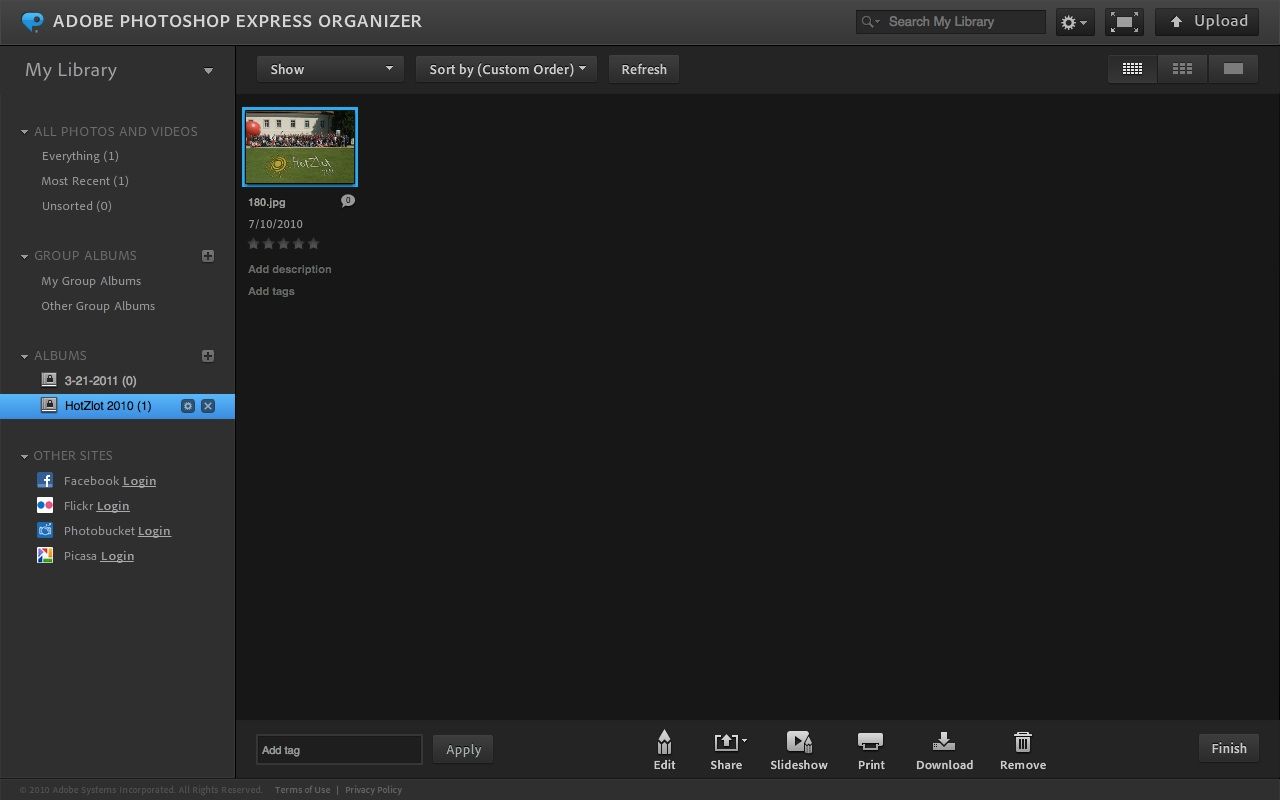The image size is (1280, 800).
Task: Rate 180.jpg one star
Action: (254, 244)
